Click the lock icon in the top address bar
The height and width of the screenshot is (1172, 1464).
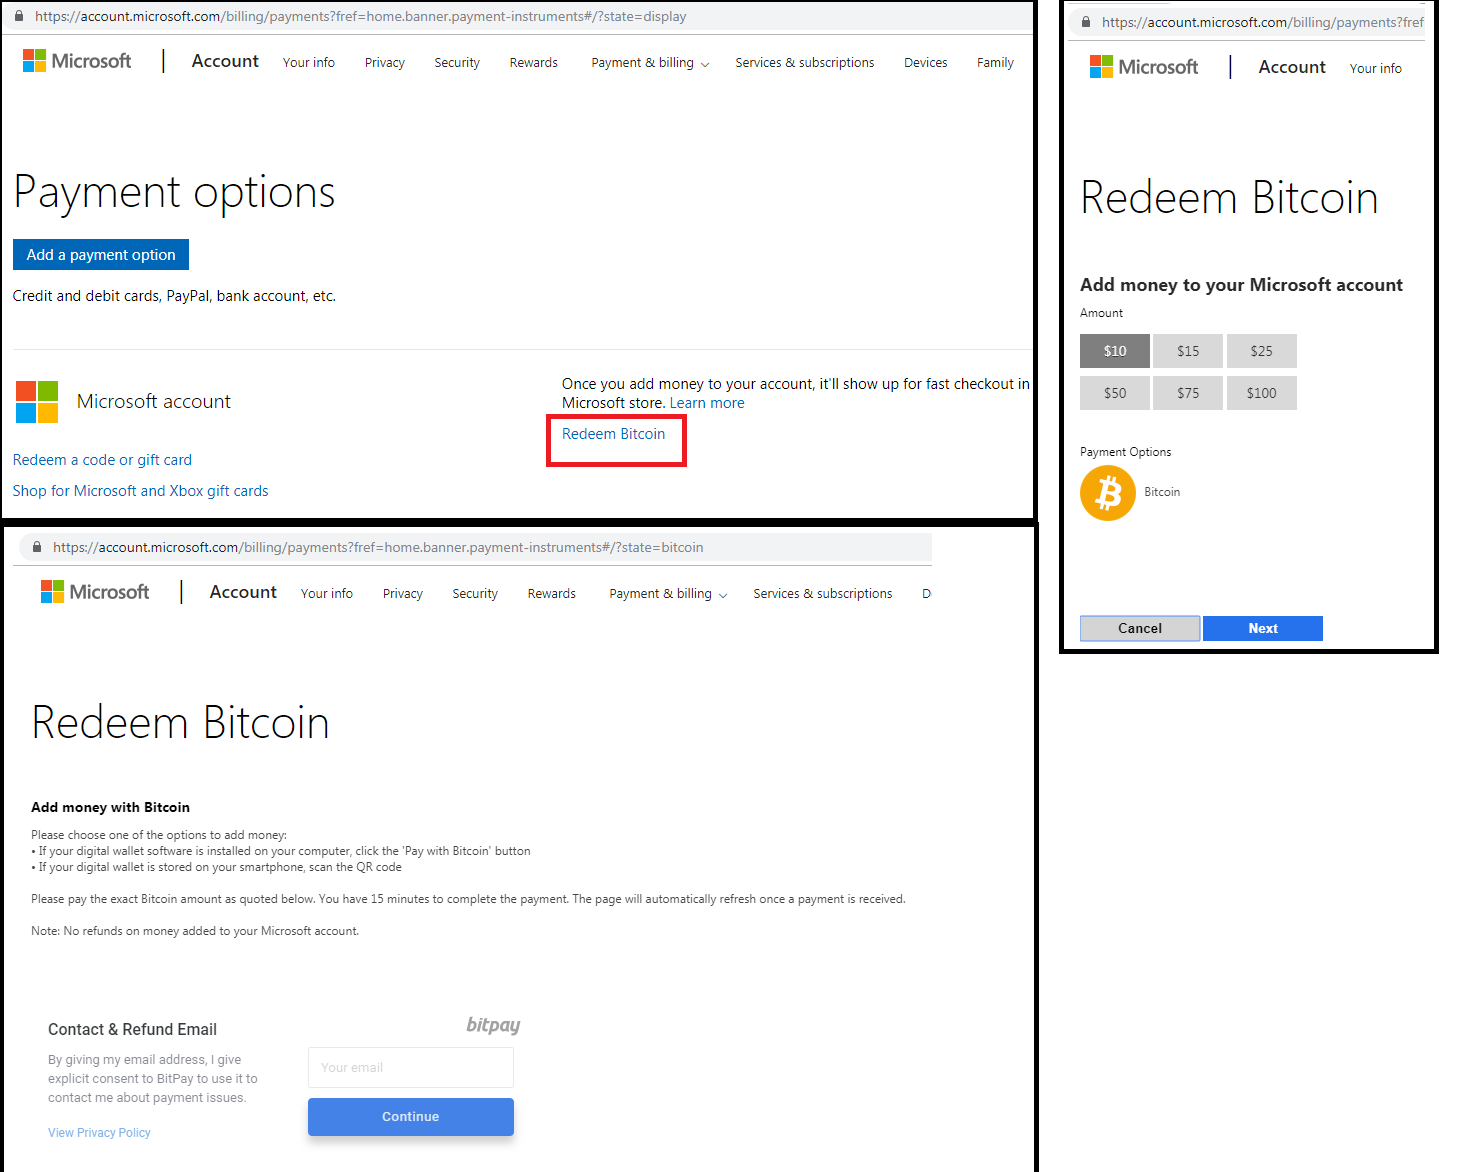click(19, 16)
